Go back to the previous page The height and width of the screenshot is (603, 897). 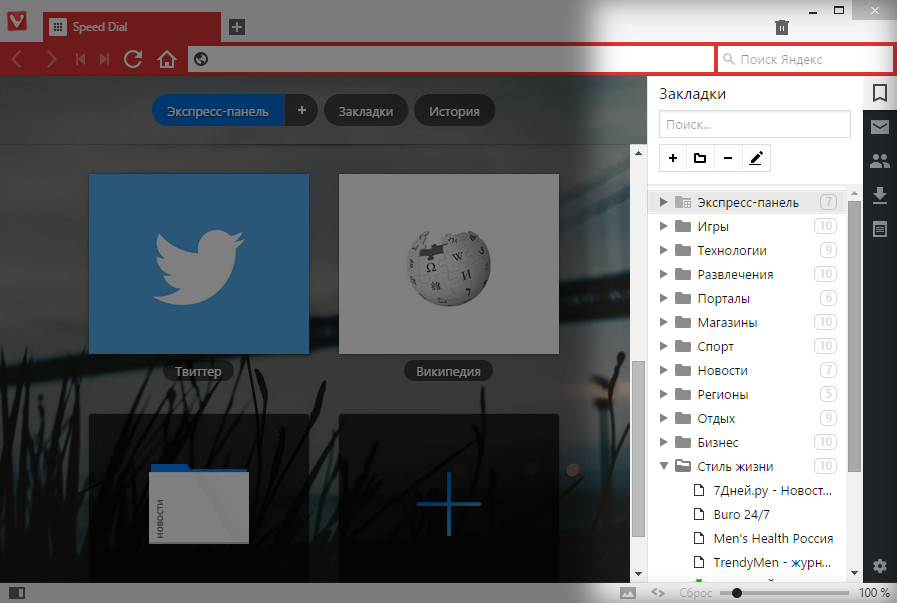point(17,59)
